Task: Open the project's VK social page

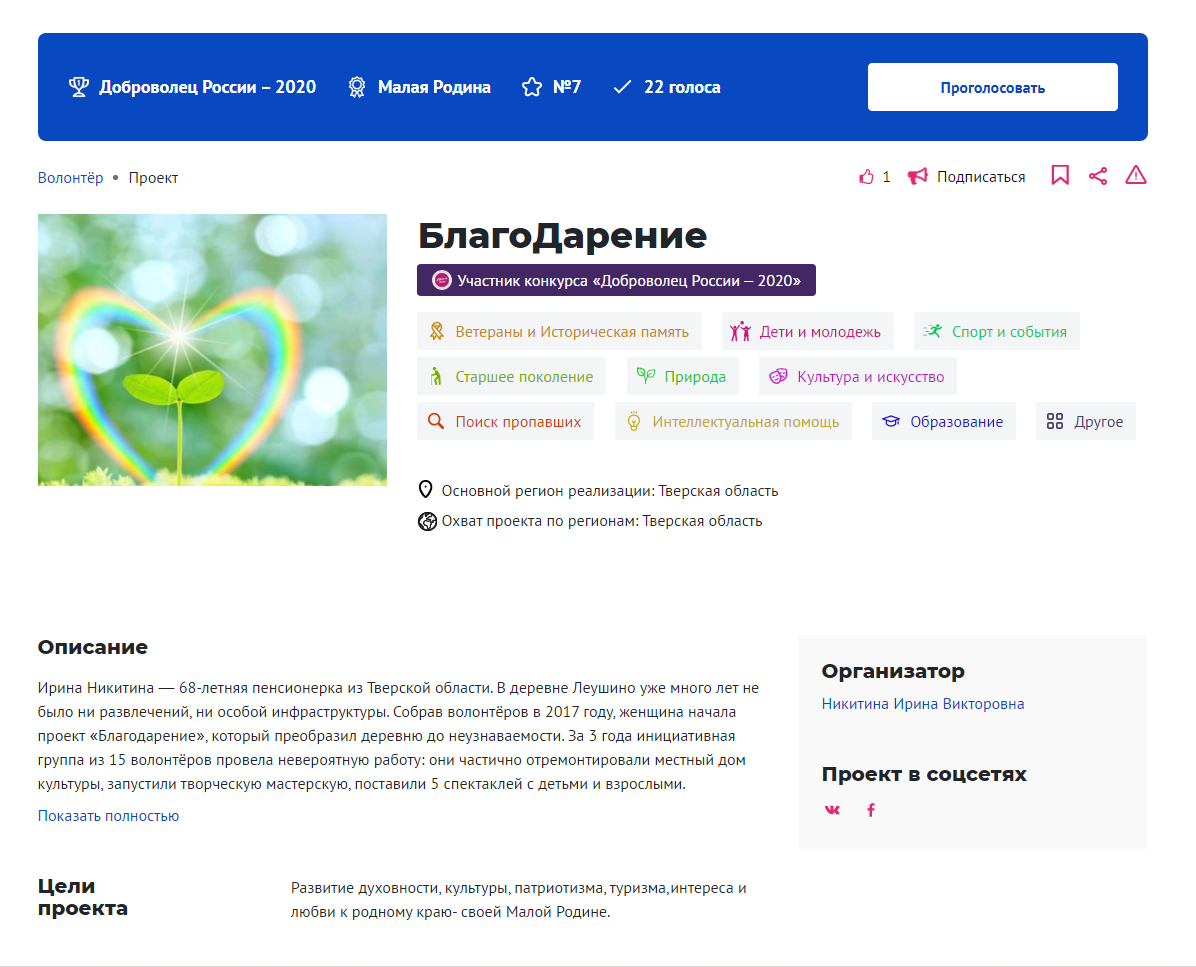Action: click(832, 810)
